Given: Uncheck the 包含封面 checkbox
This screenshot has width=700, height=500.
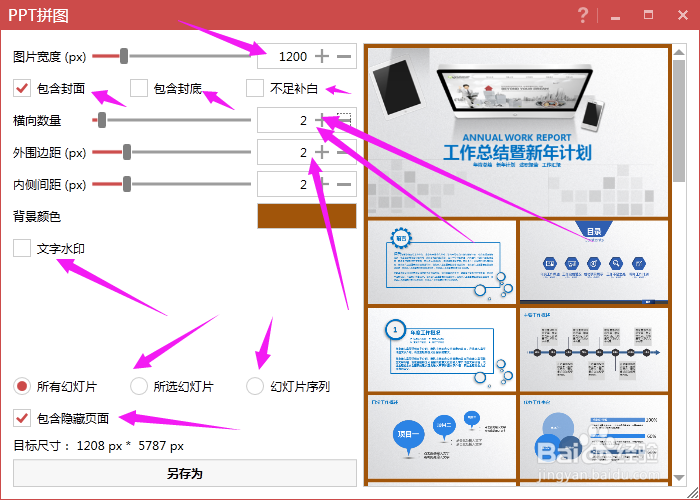Looking at the screenshot, I should point(22,88).
